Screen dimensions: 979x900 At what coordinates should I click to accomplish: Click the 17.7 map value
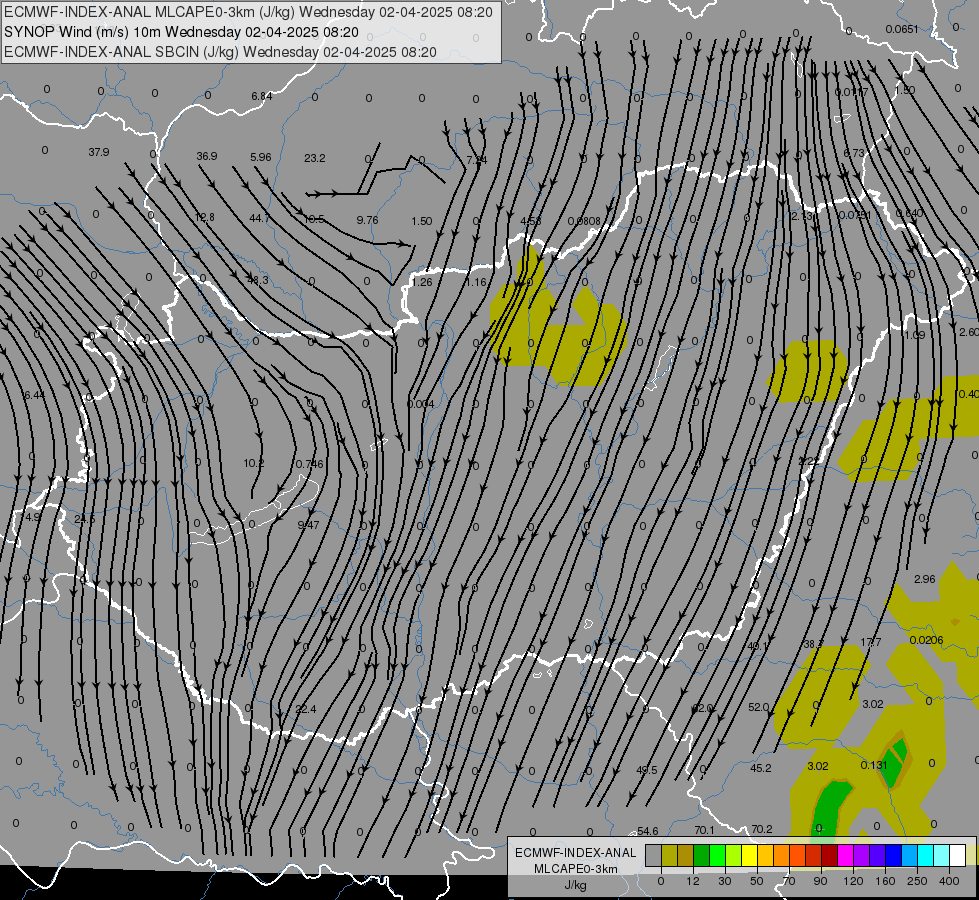point(870,642)
